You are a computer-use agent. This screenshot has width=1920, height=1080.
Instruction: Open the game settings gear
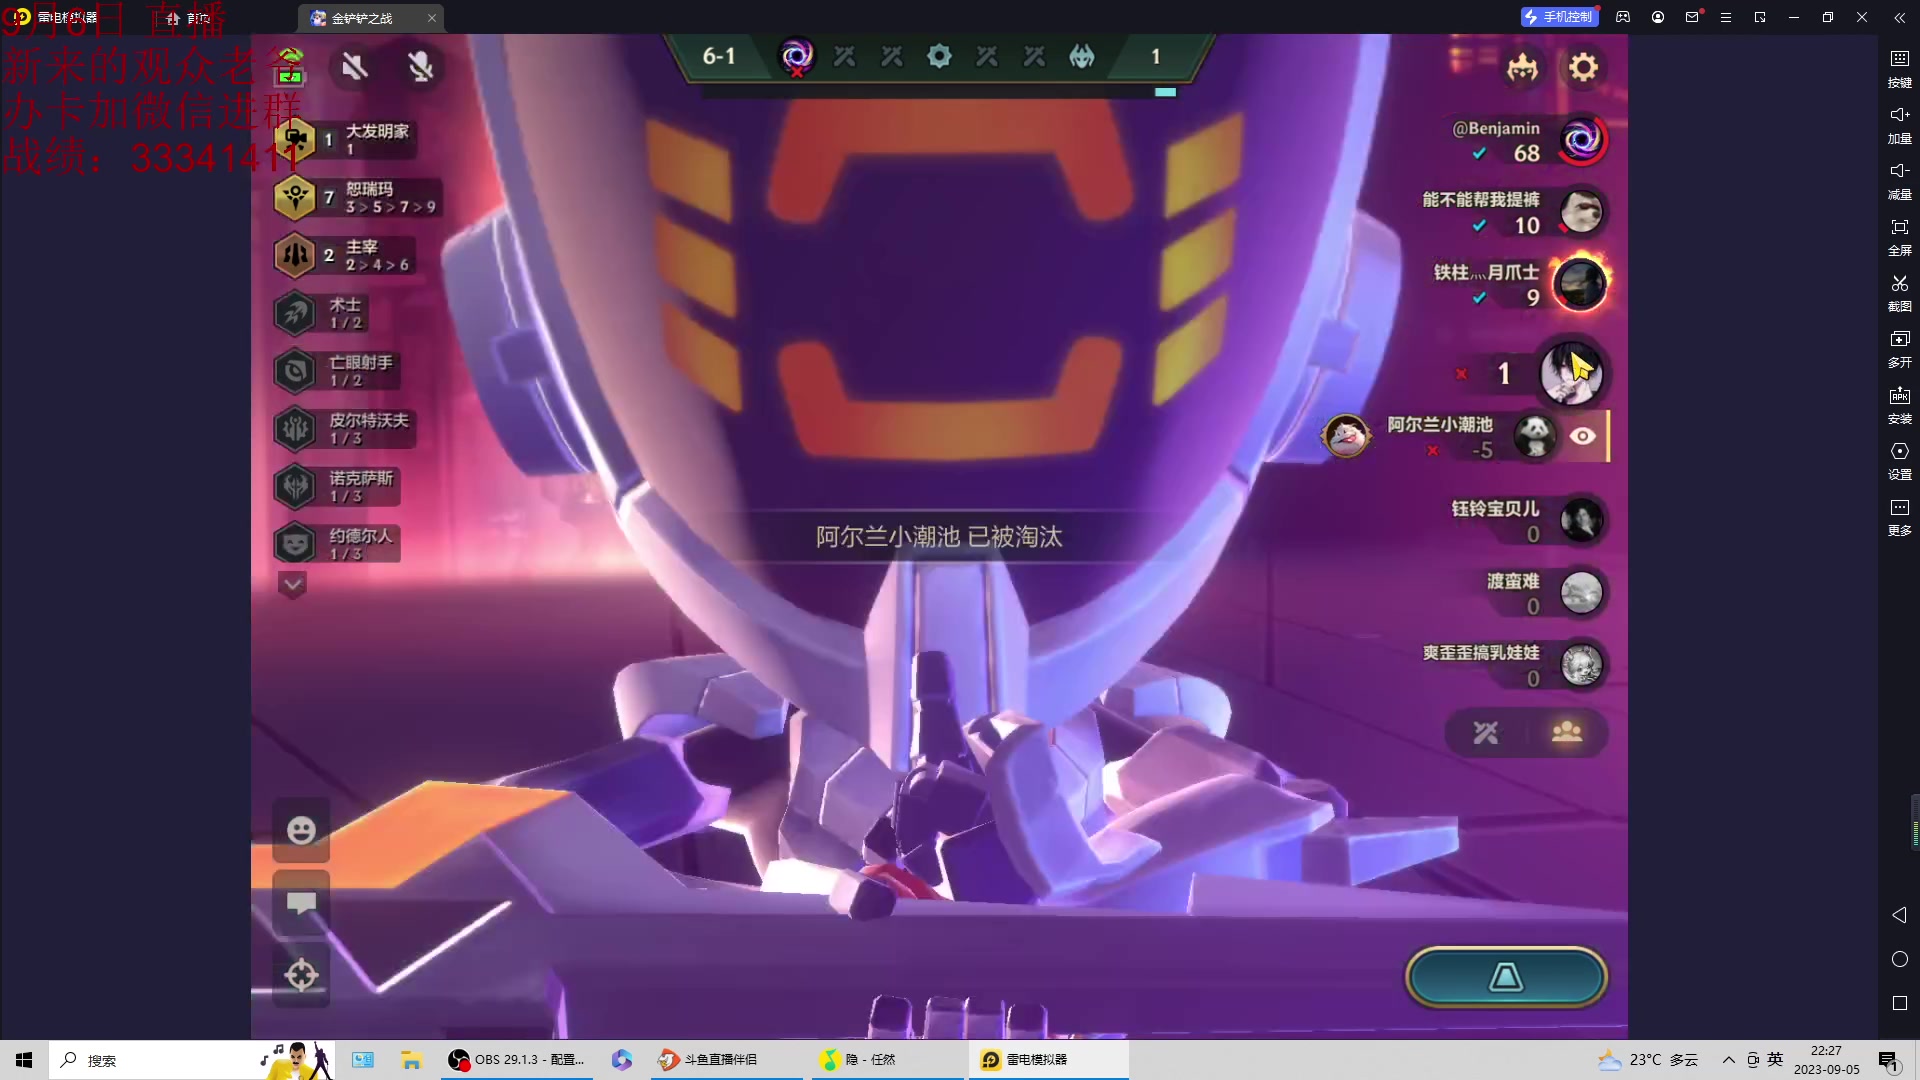1583,67
